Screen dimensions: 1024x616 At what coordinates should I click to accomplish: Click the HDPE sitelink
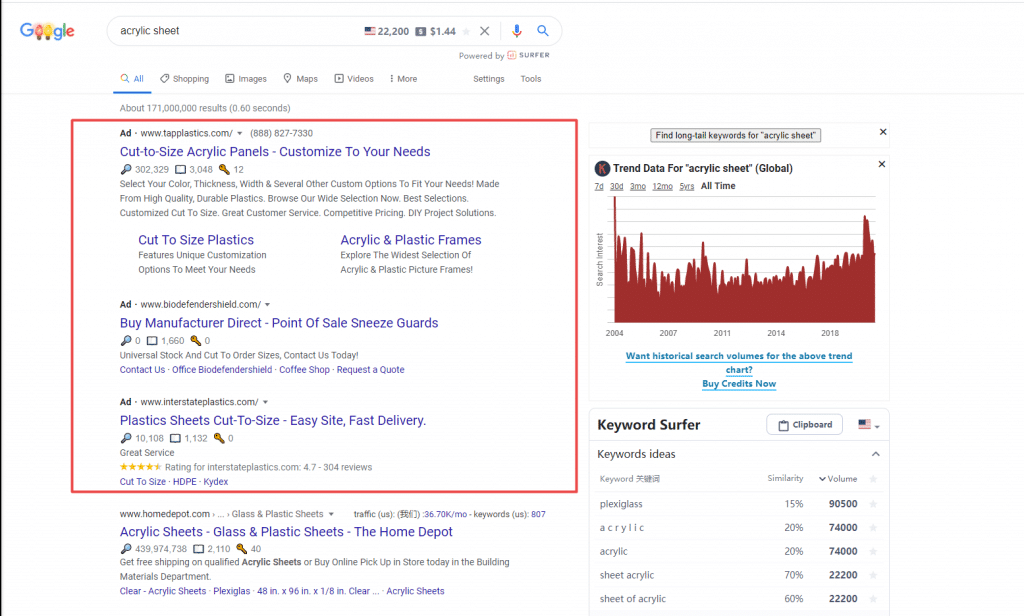185,482
